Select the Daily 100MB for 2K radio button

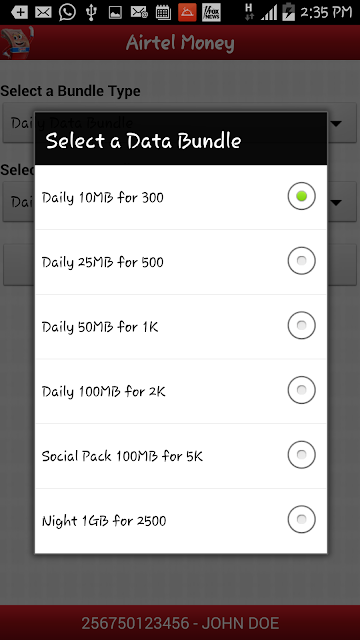(x=301, y=390)
